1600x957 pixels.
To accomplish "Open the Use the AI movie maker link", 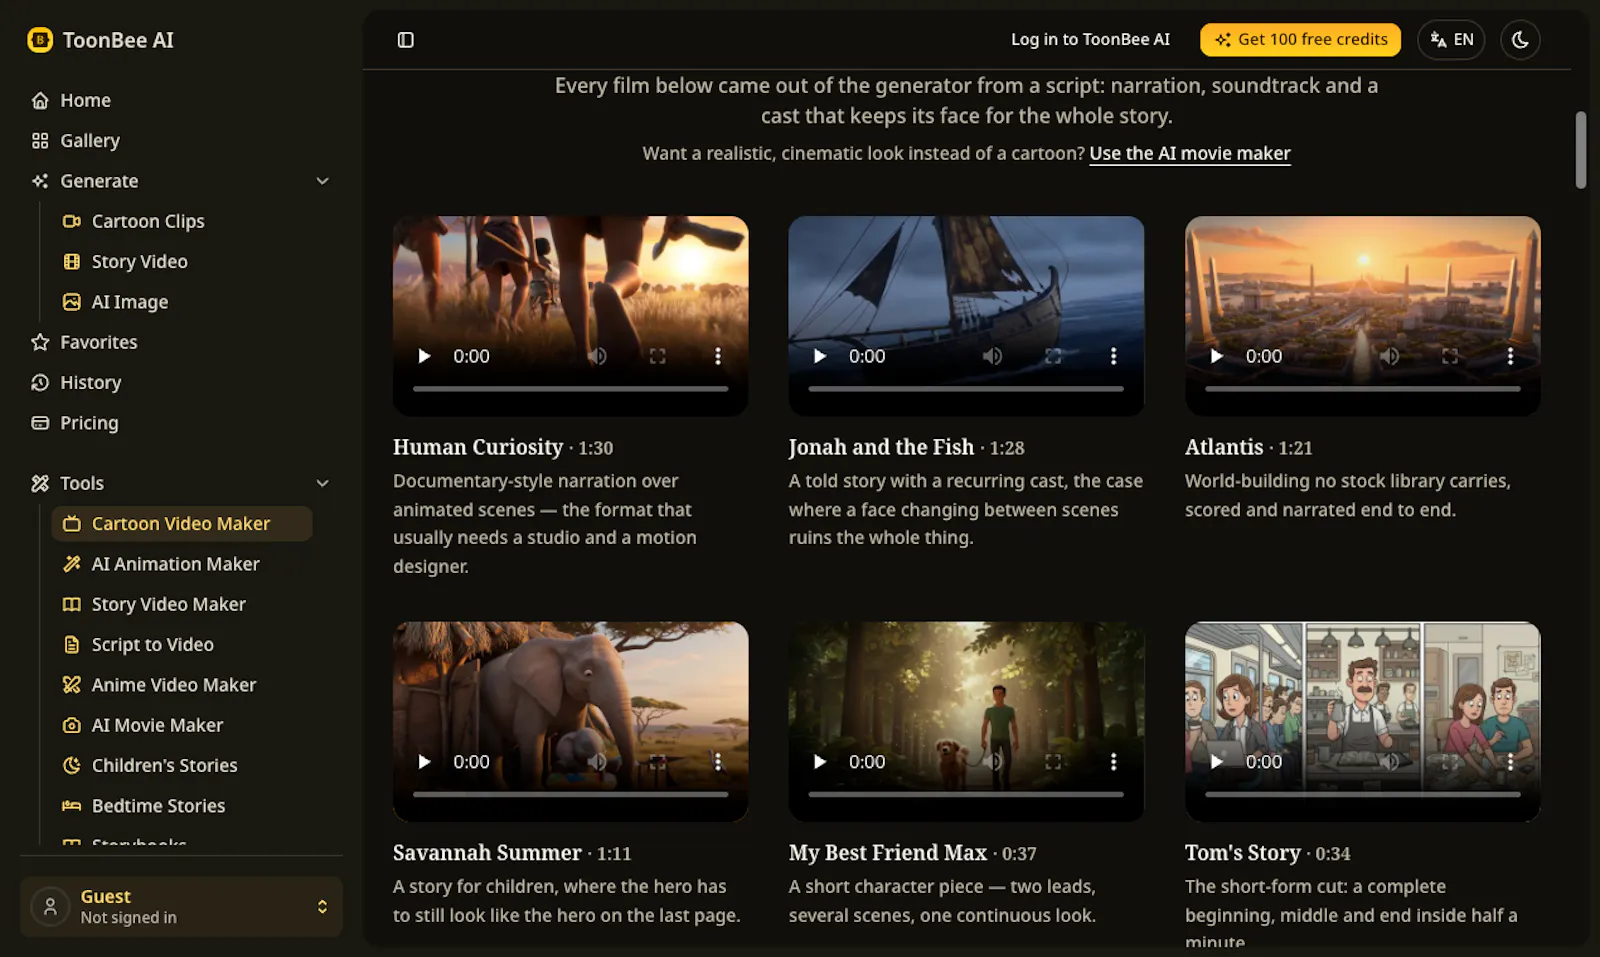I will [x=1190, y=154].
